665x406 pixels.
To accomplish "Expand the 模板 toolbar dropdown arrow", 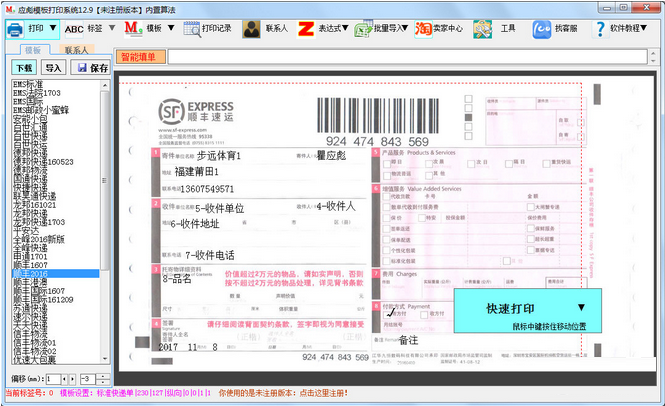I will coord(171,28).
